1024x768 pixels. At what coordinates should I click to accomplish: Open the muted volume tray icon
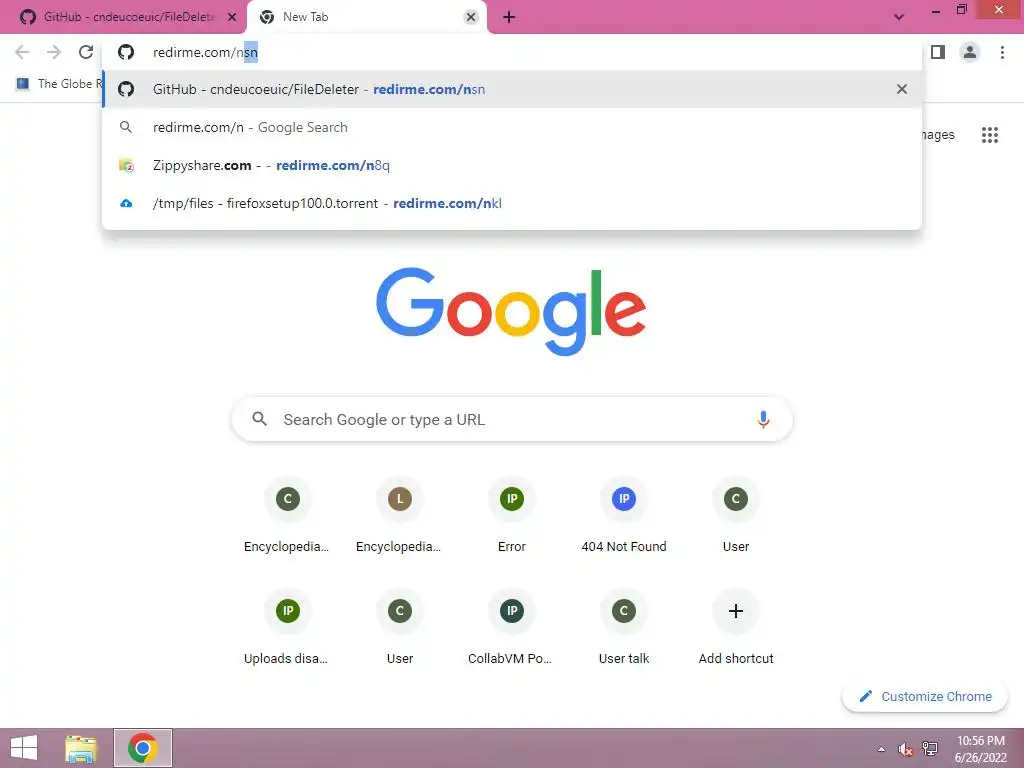[905, 748]
